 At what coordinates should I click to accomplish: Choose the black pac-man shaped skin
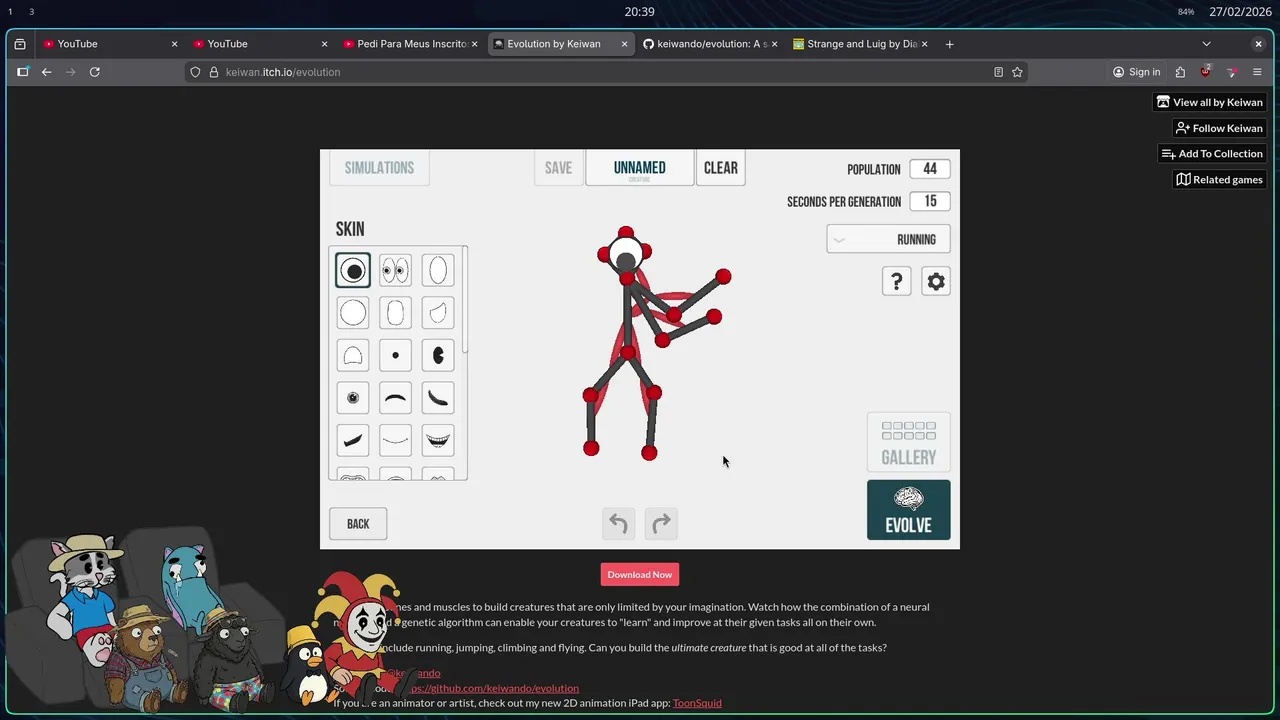pos(438,355)
